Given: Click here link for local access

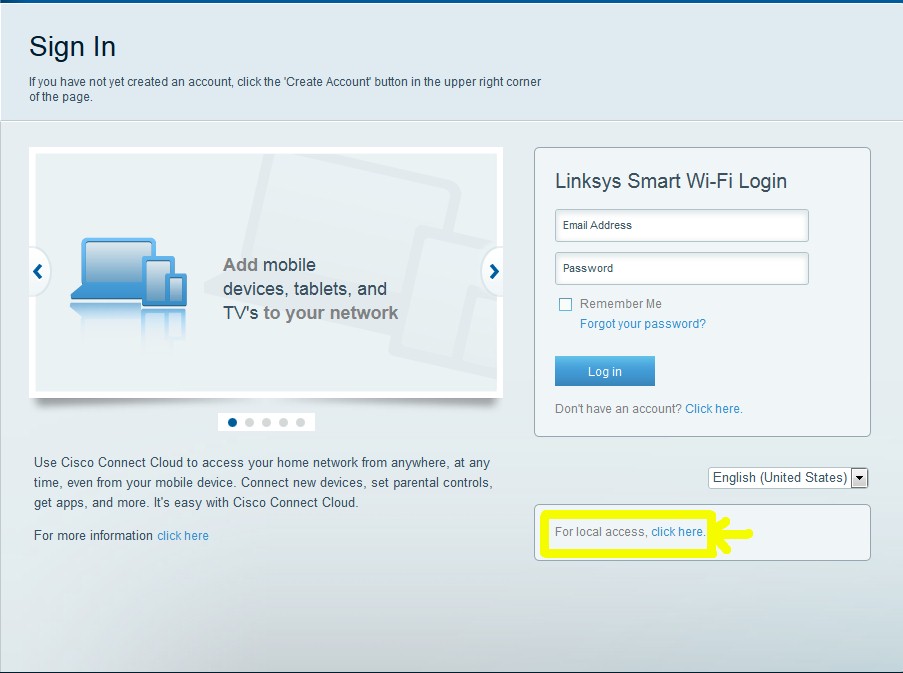Looking at the screenshot, I should click(677, 532).
